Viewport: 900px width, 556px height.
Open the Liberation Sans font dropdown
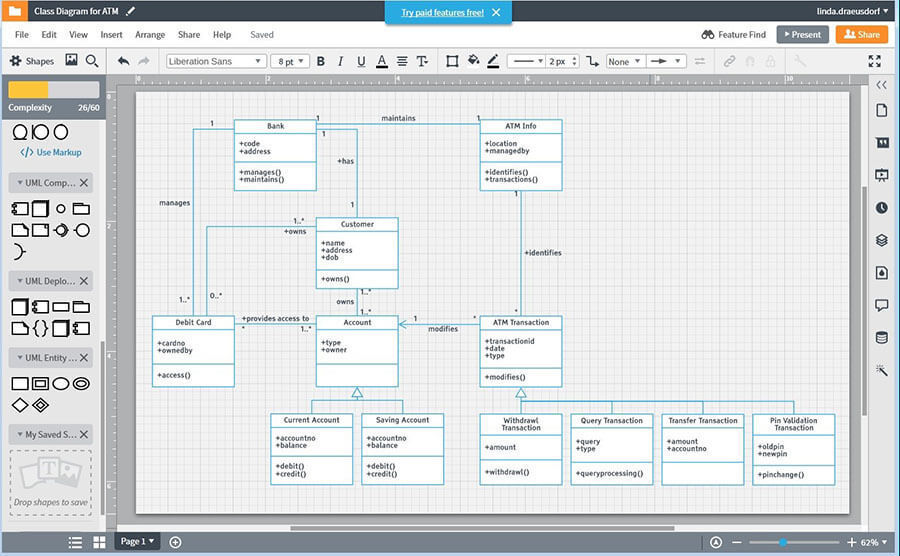coord(215,61)
